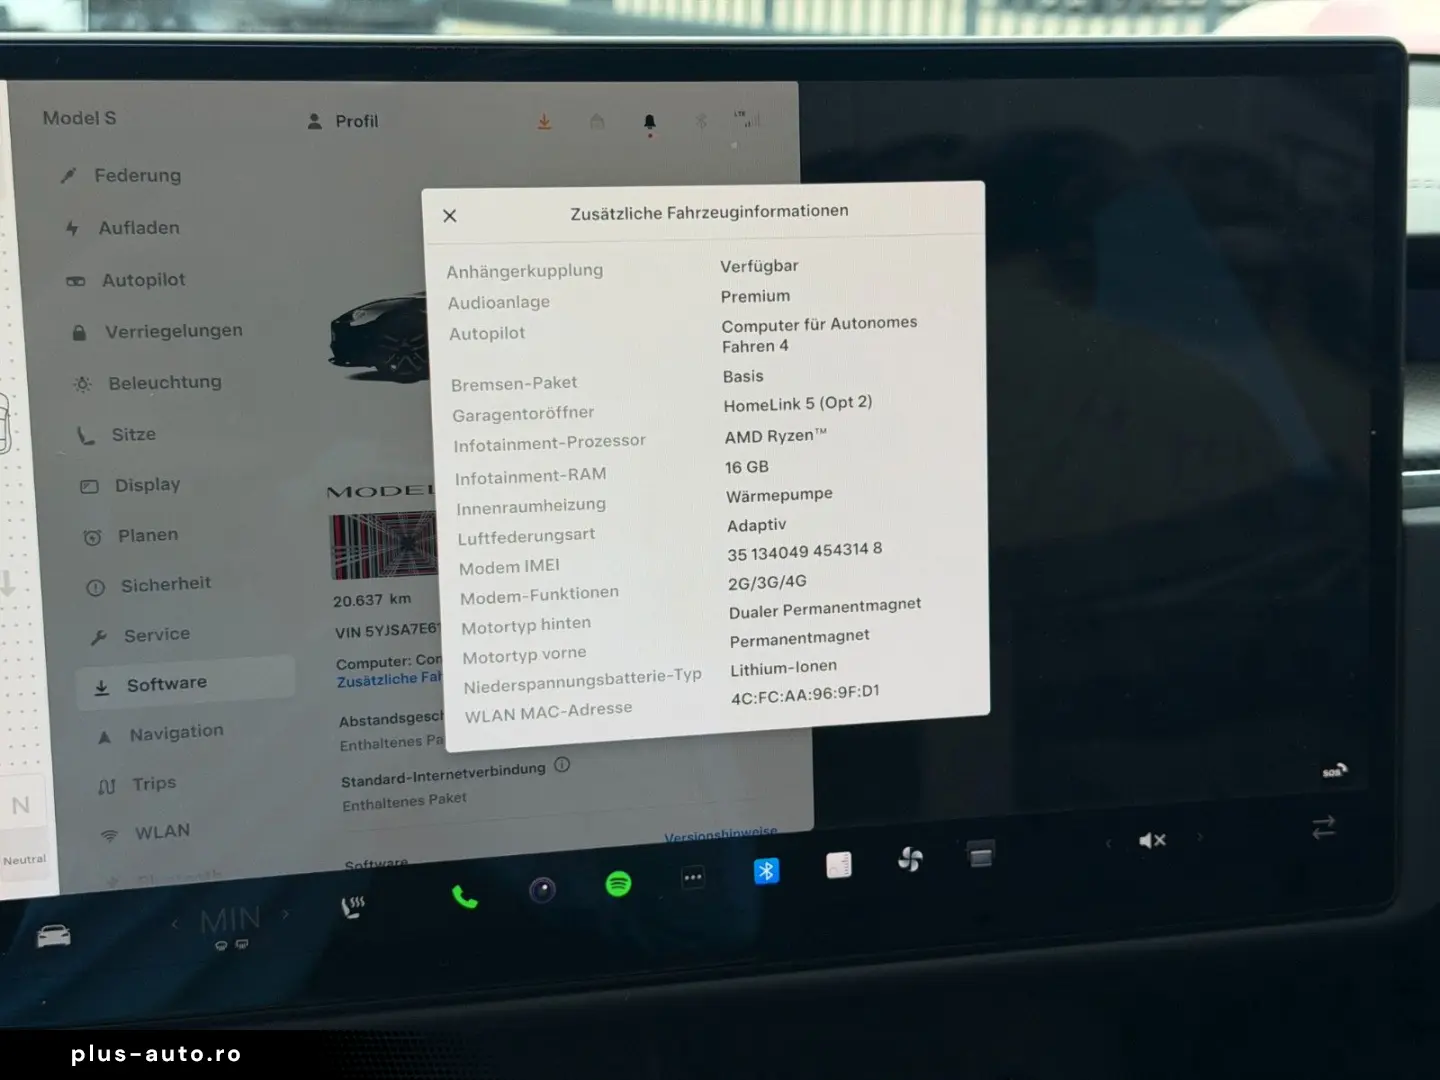This screenshot has height=1080, width=1440.
Task: Open the Camera app
Action: point(542,889)
